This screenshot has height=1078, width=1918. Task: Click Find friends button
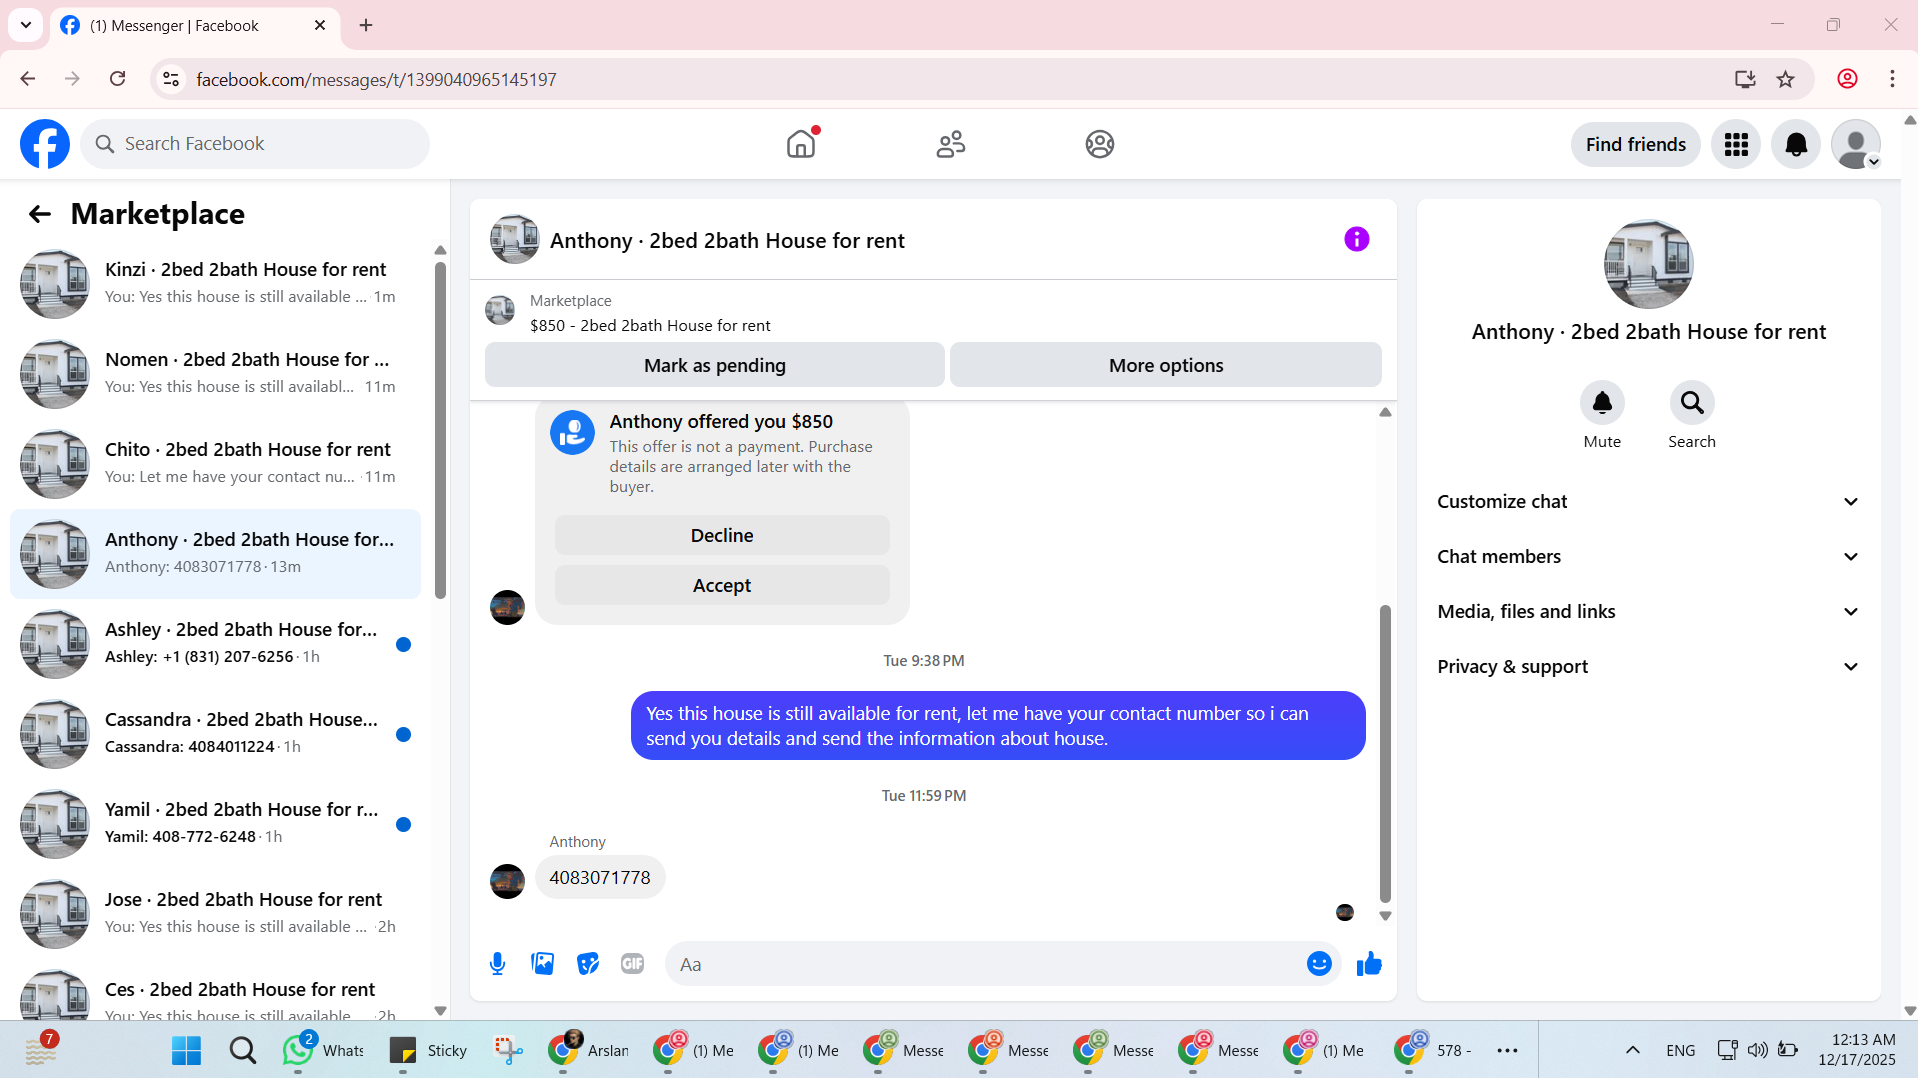[1635, 144]
